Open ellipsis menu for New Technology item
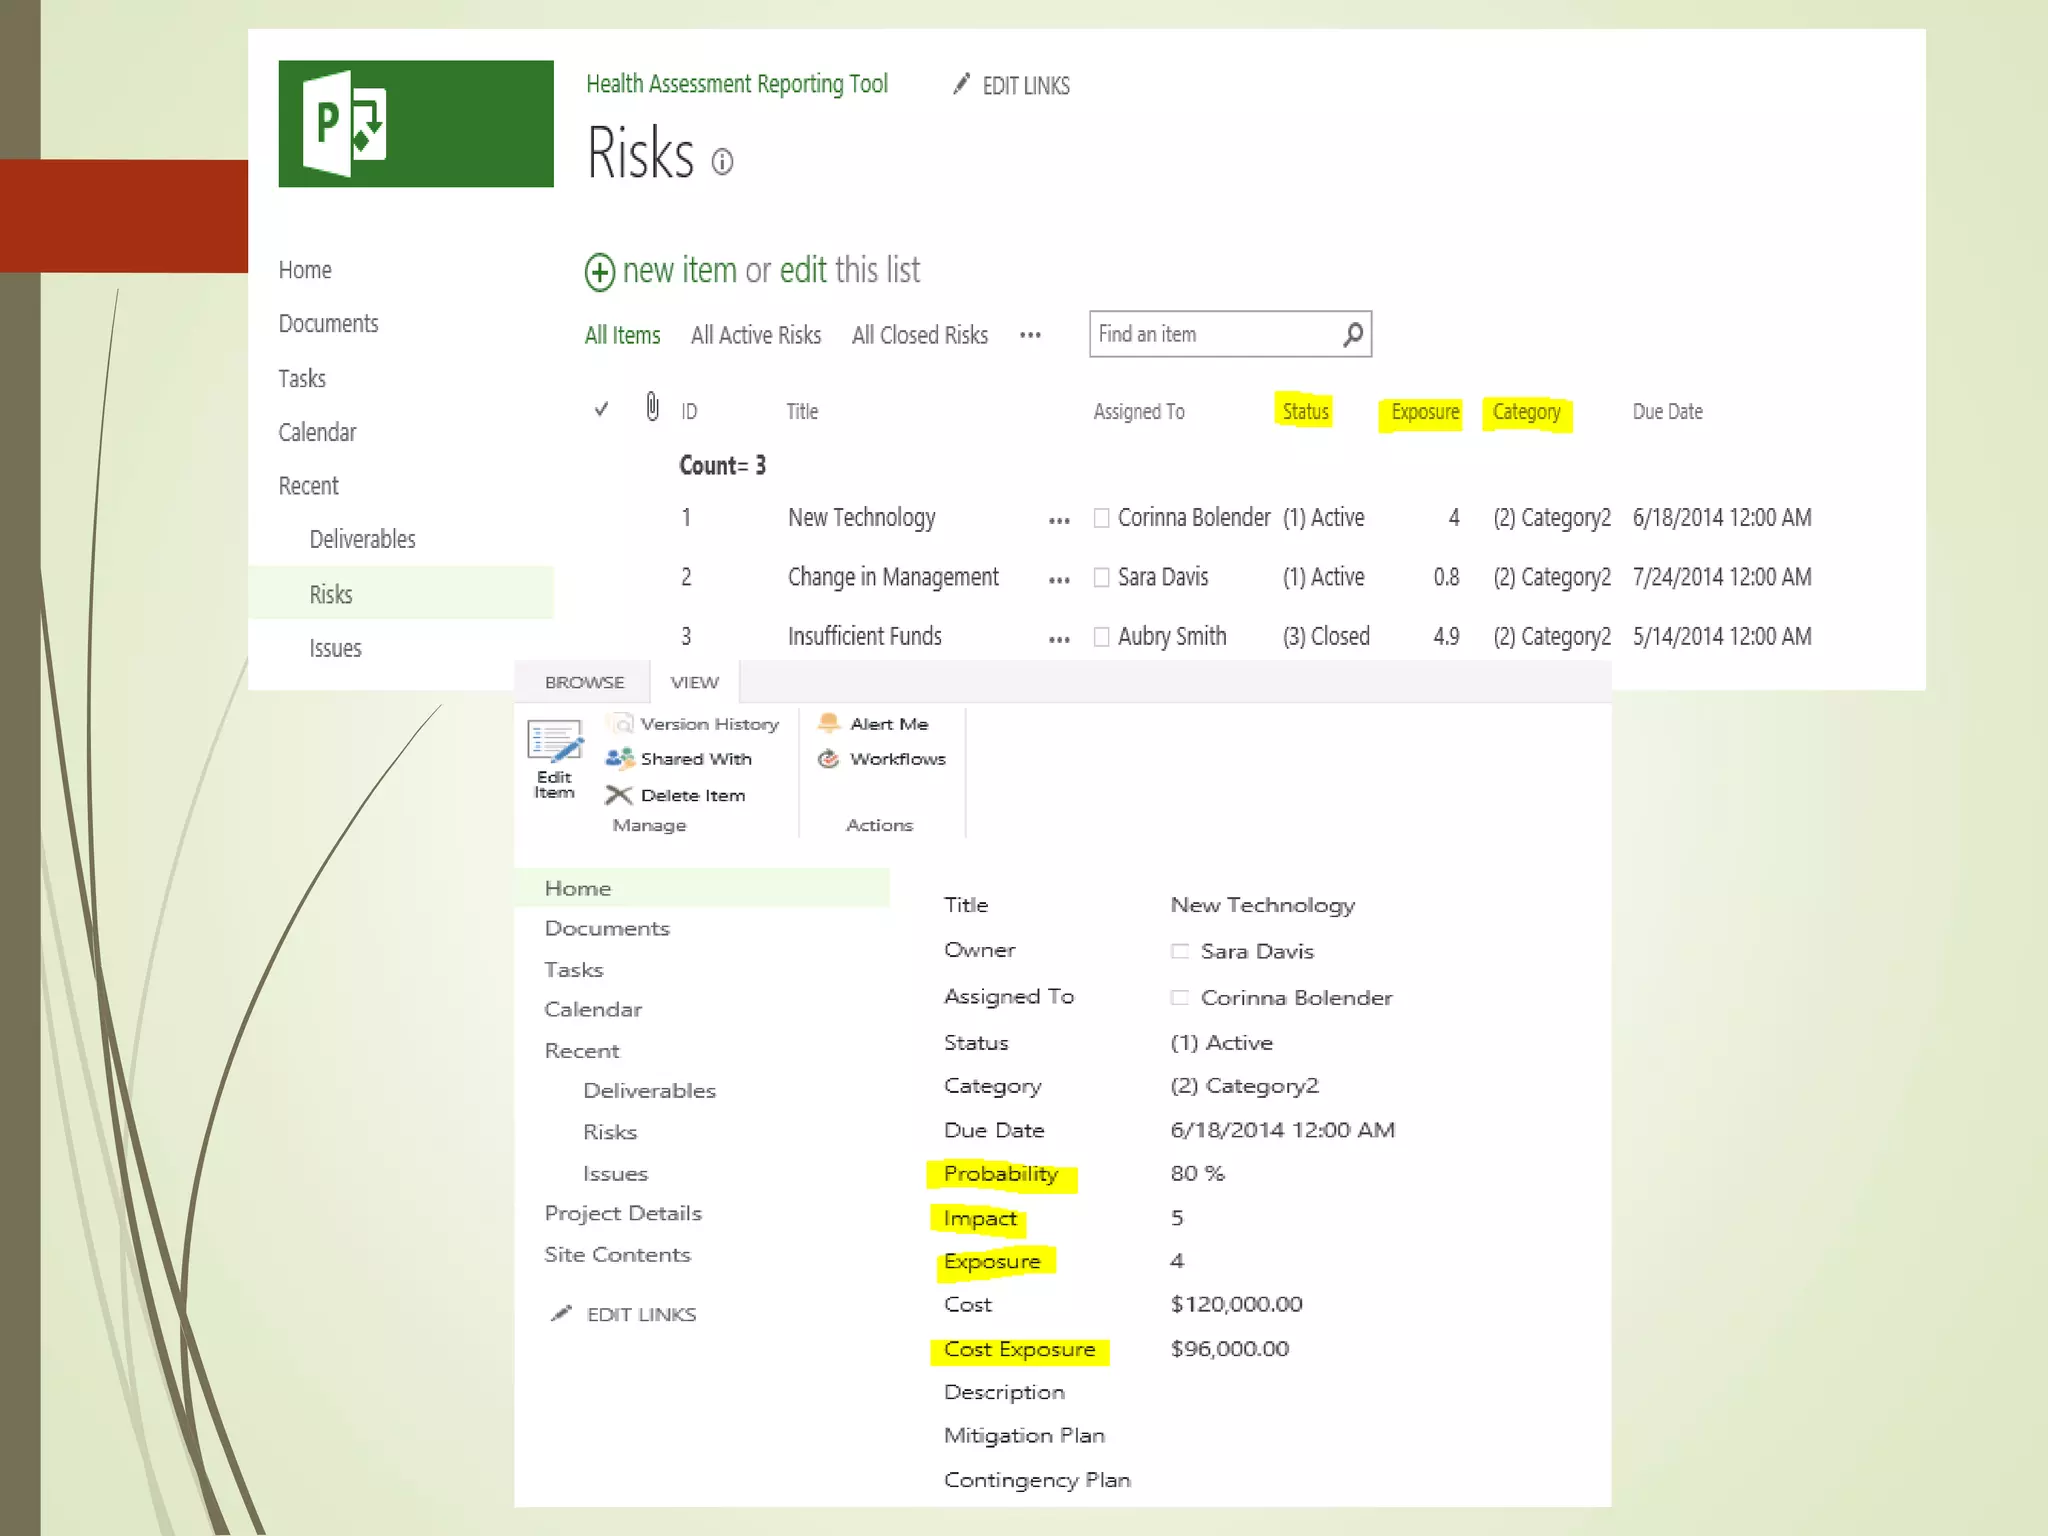 (x=1059, y=521)
